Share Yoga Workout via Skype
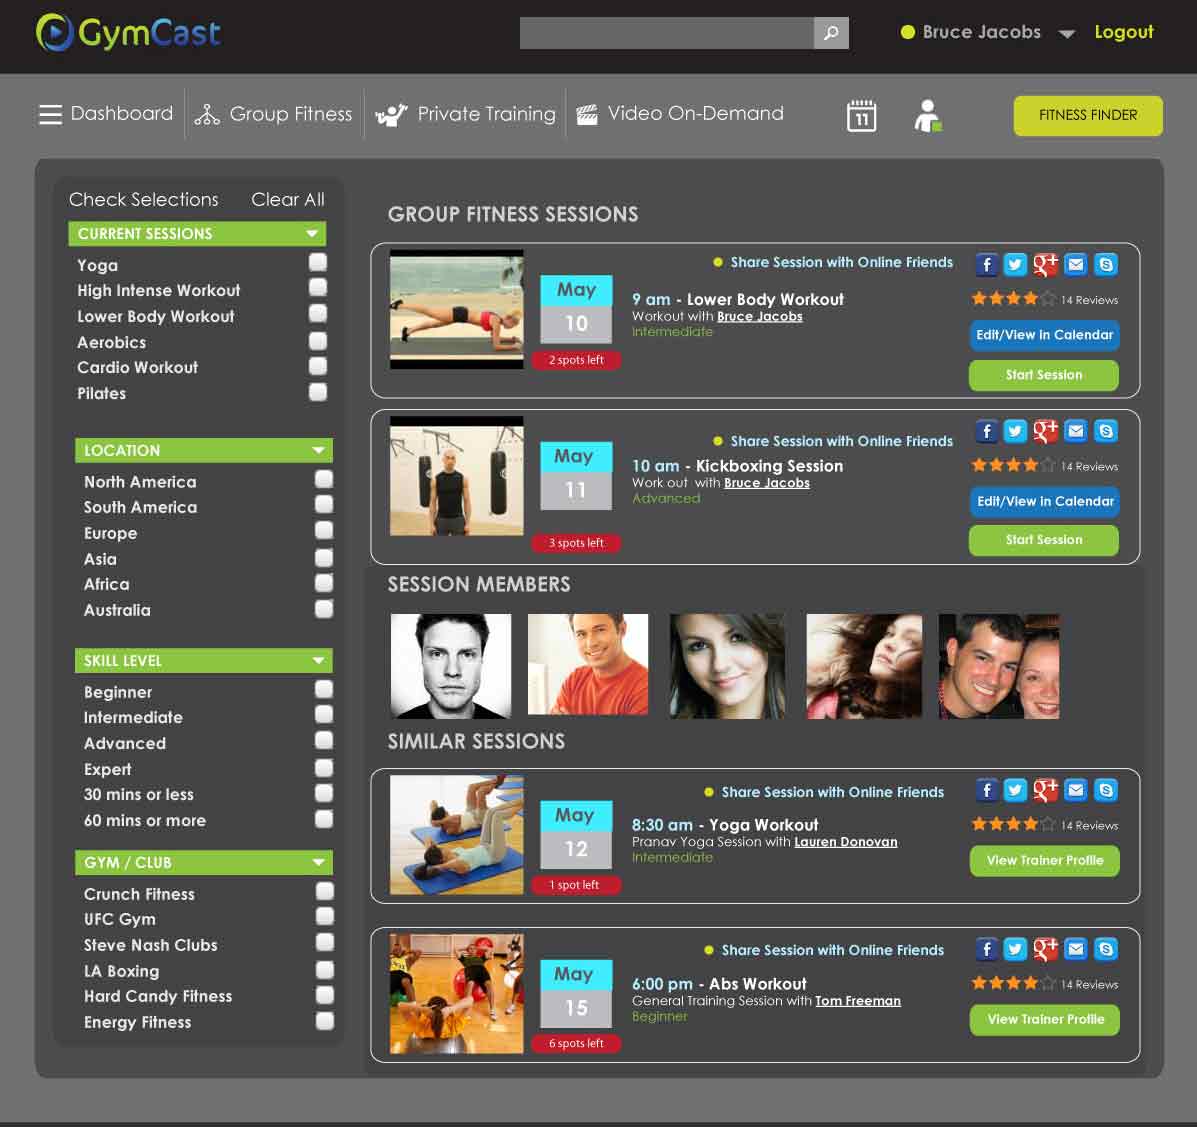Image resolution: width=1197 pixels, height=1127 pixels. [1105, 790]
